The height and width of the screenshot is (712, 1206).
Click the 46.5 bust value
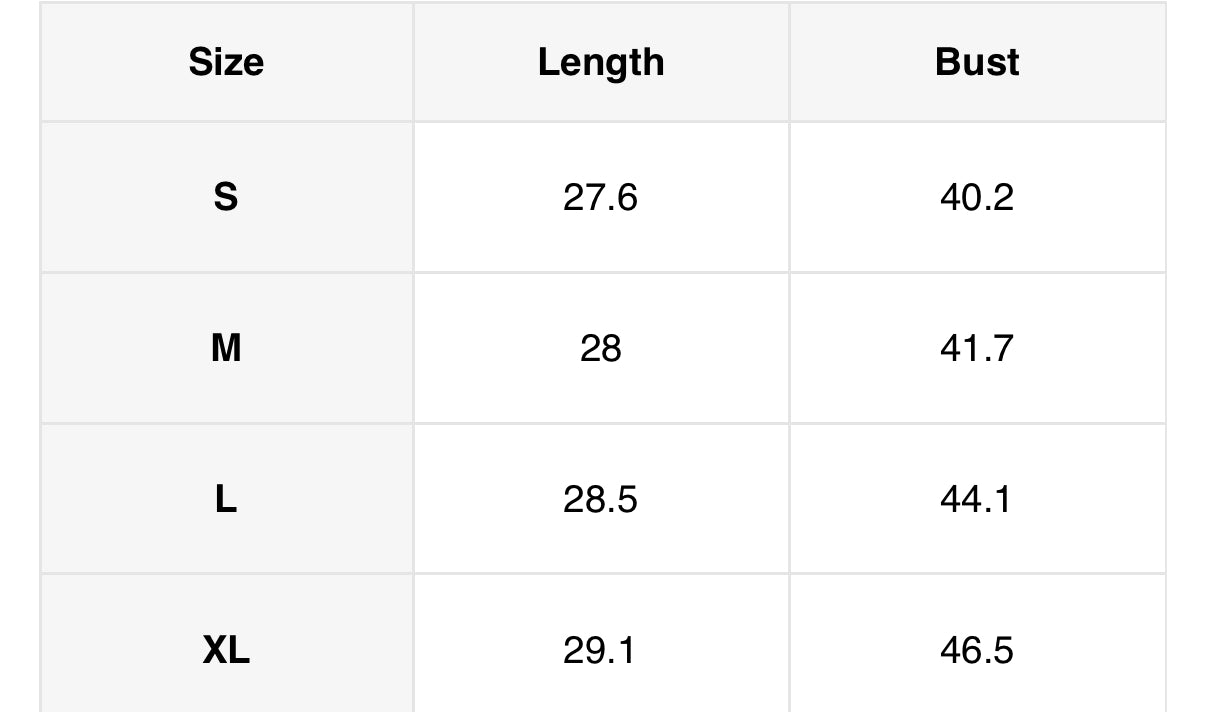[x=977, y=650]
